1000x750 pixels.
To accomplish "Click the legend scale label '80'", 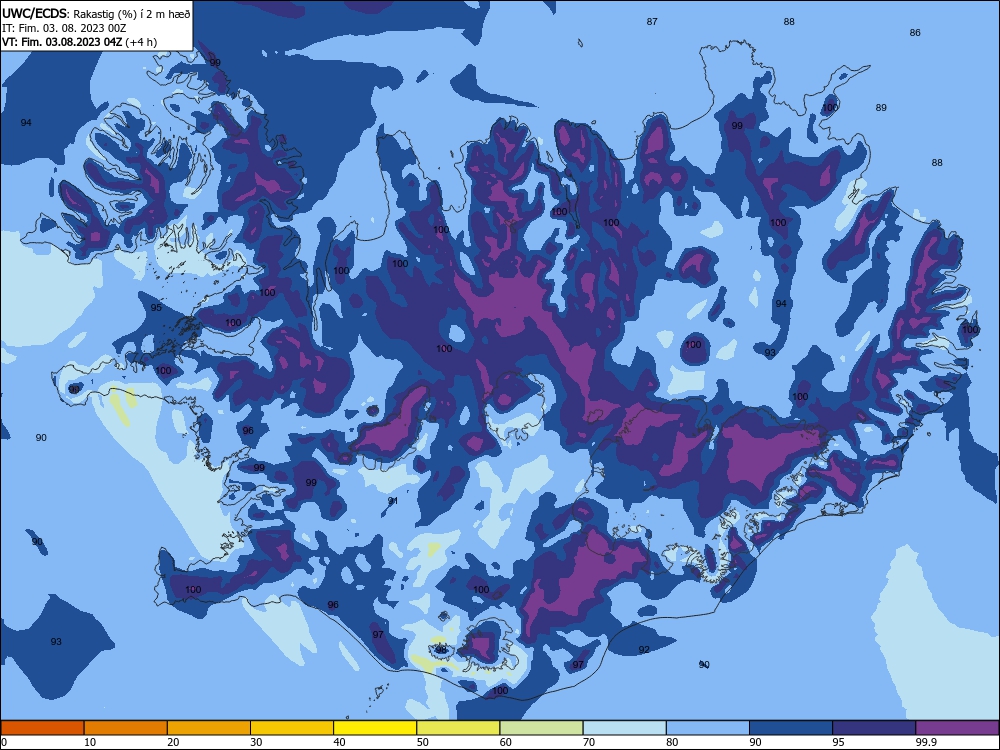I will (x=672, y=742).
